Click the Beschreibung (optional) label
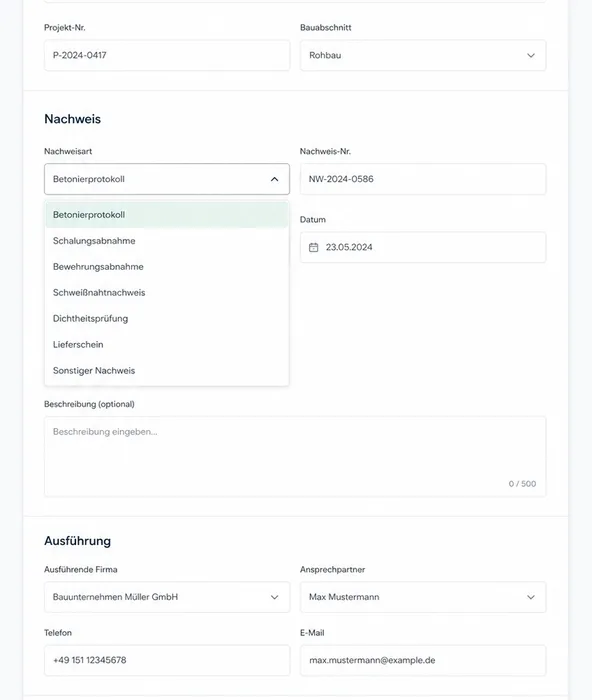The image size is (592, 700). 89,404
